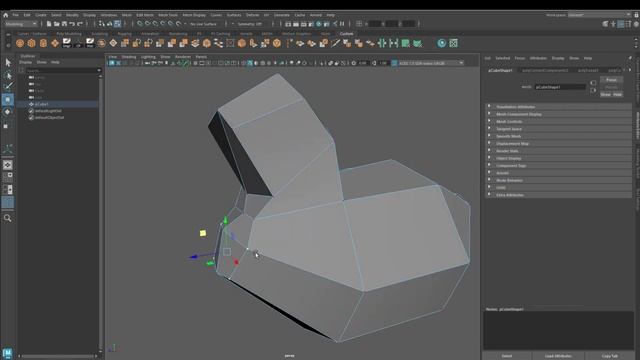The width and height of the screenshot is (640, 360).
Task: Activate the Rotate tool in the toolbox
Action: click(8, 111)
